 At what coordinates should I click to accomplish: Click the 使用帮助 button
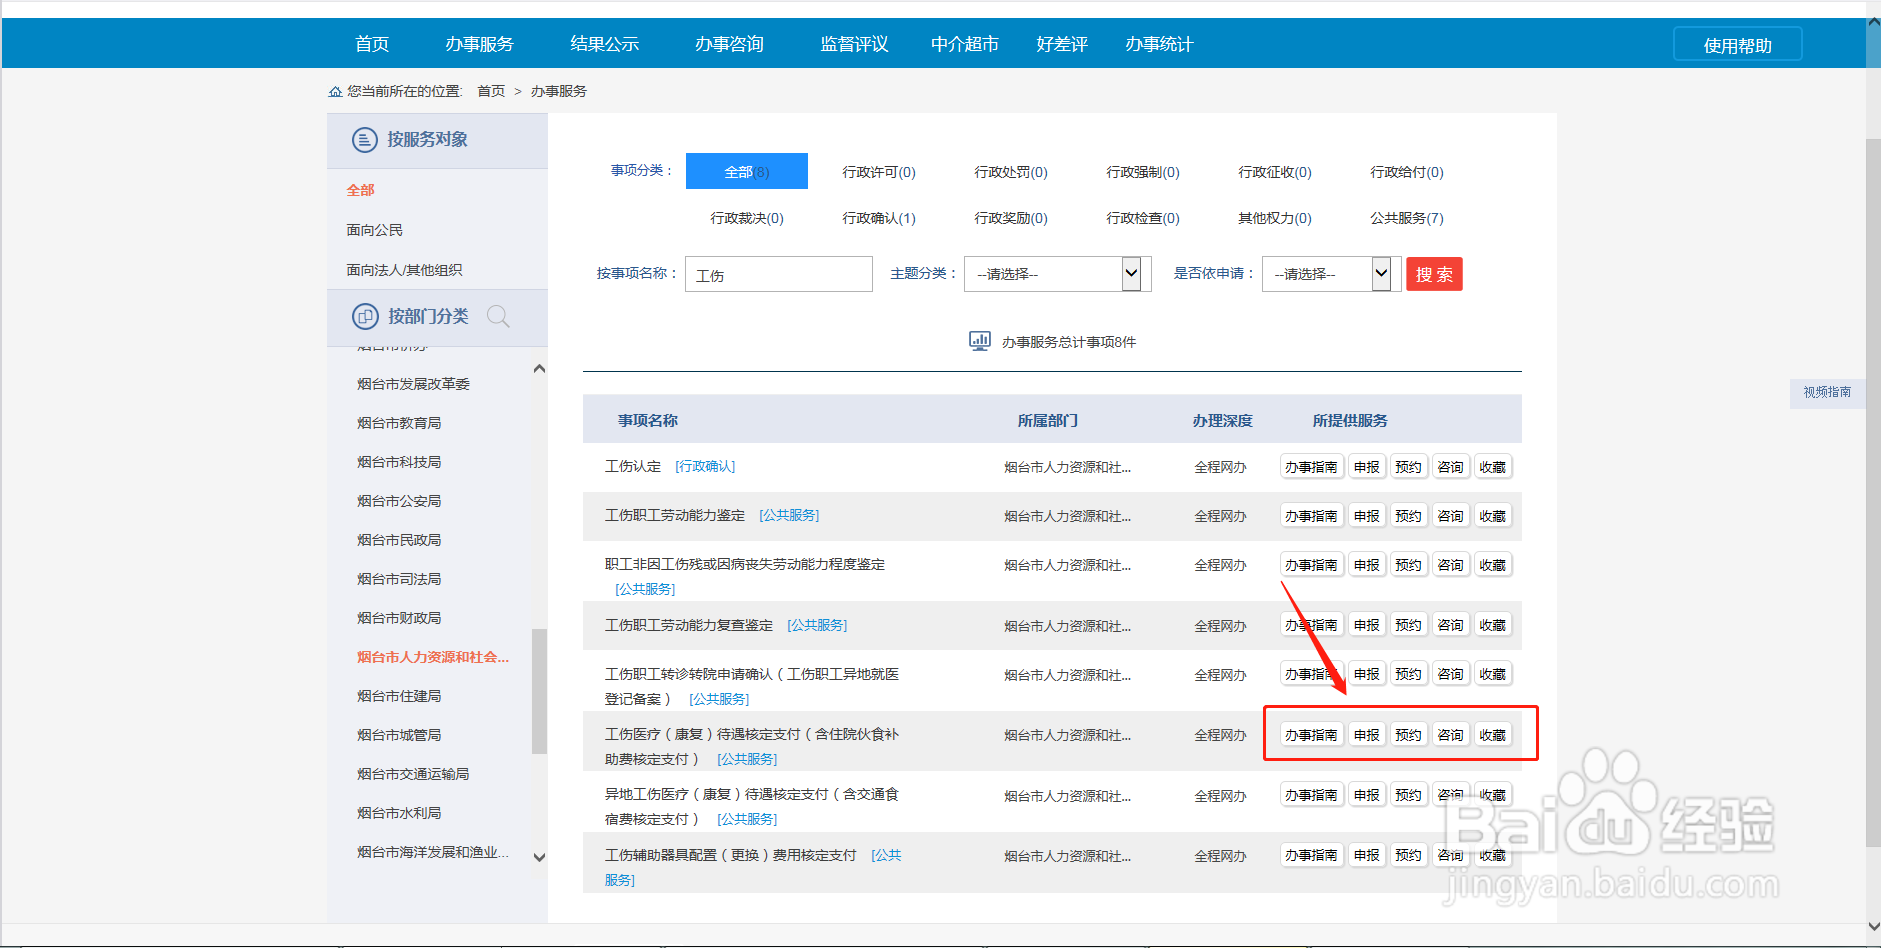coord(1737,43)
